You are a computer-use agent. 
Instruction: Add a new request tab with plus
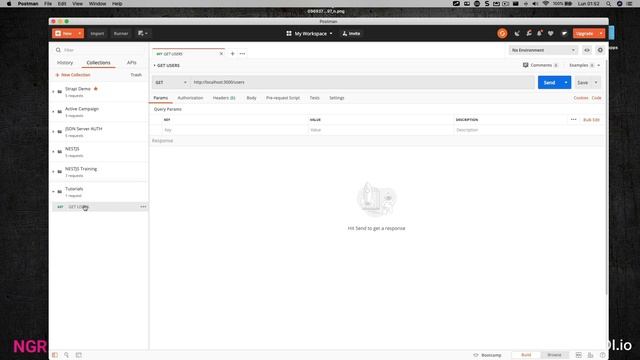232,53
